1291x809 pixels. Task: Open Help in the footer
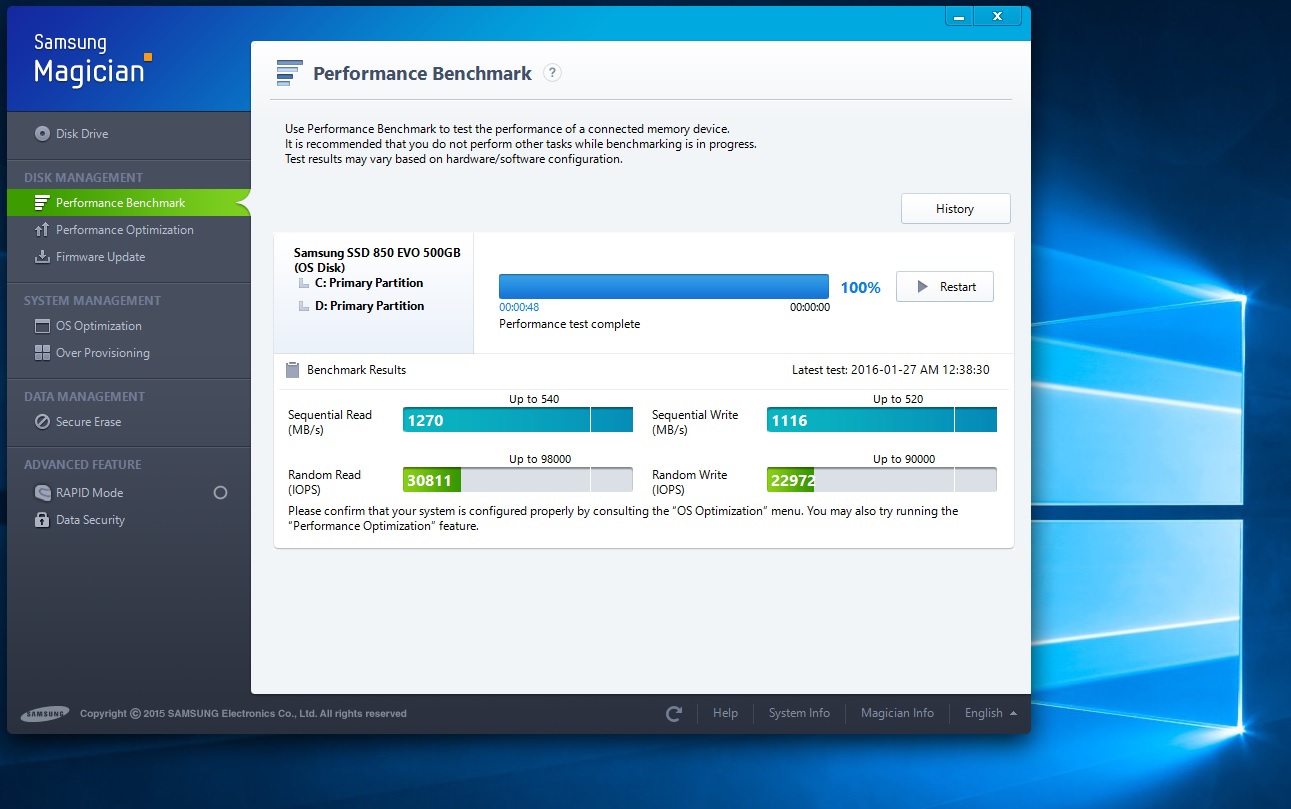725,713
